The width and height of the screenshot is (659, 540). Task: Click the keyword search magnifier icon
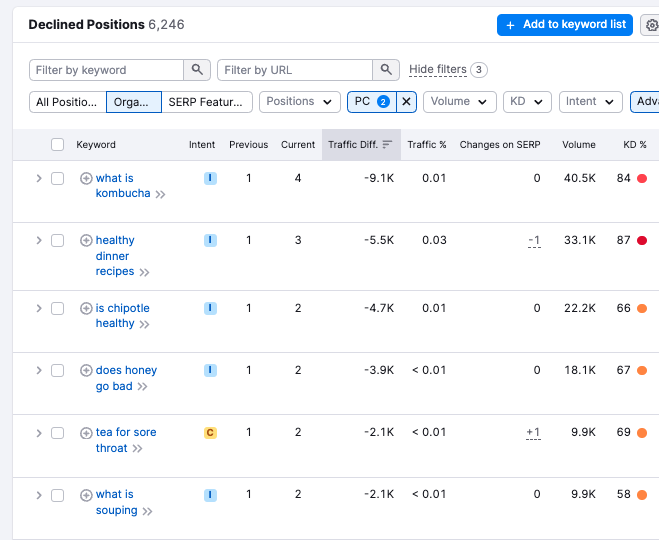[x=197, y=70]
